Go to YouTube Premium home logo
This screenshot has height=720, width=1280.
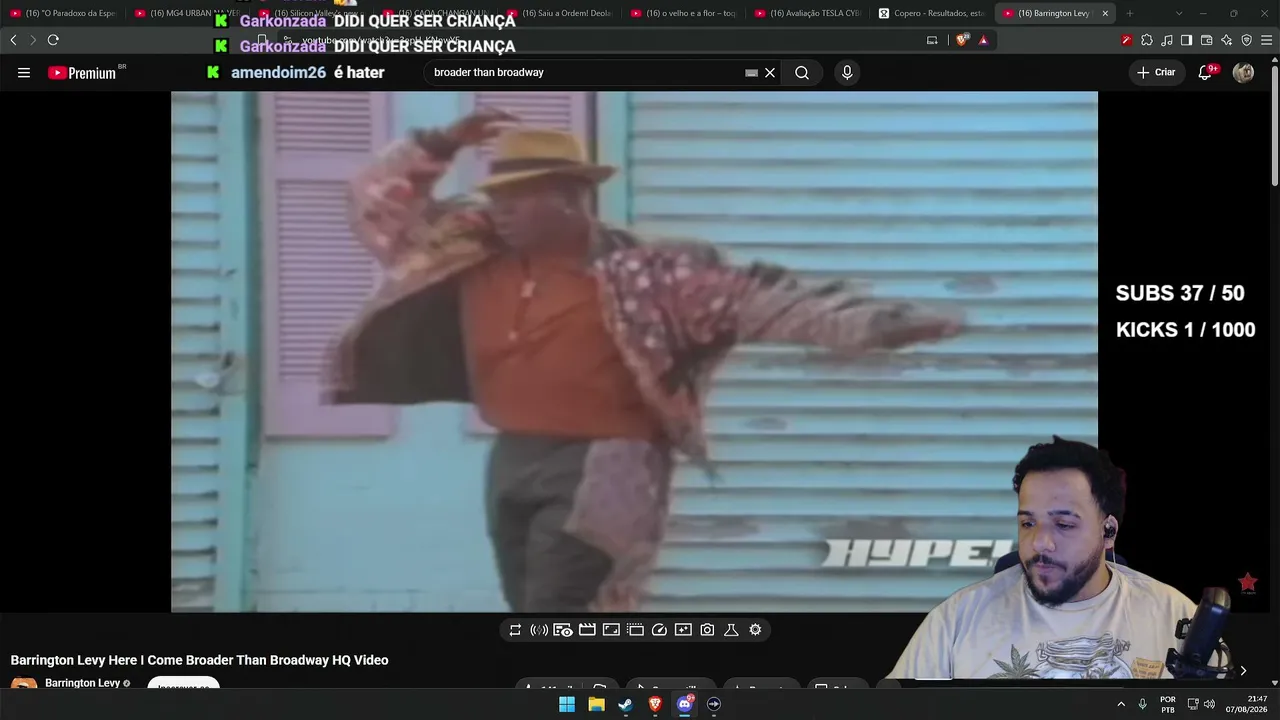(x=84, y=73)
